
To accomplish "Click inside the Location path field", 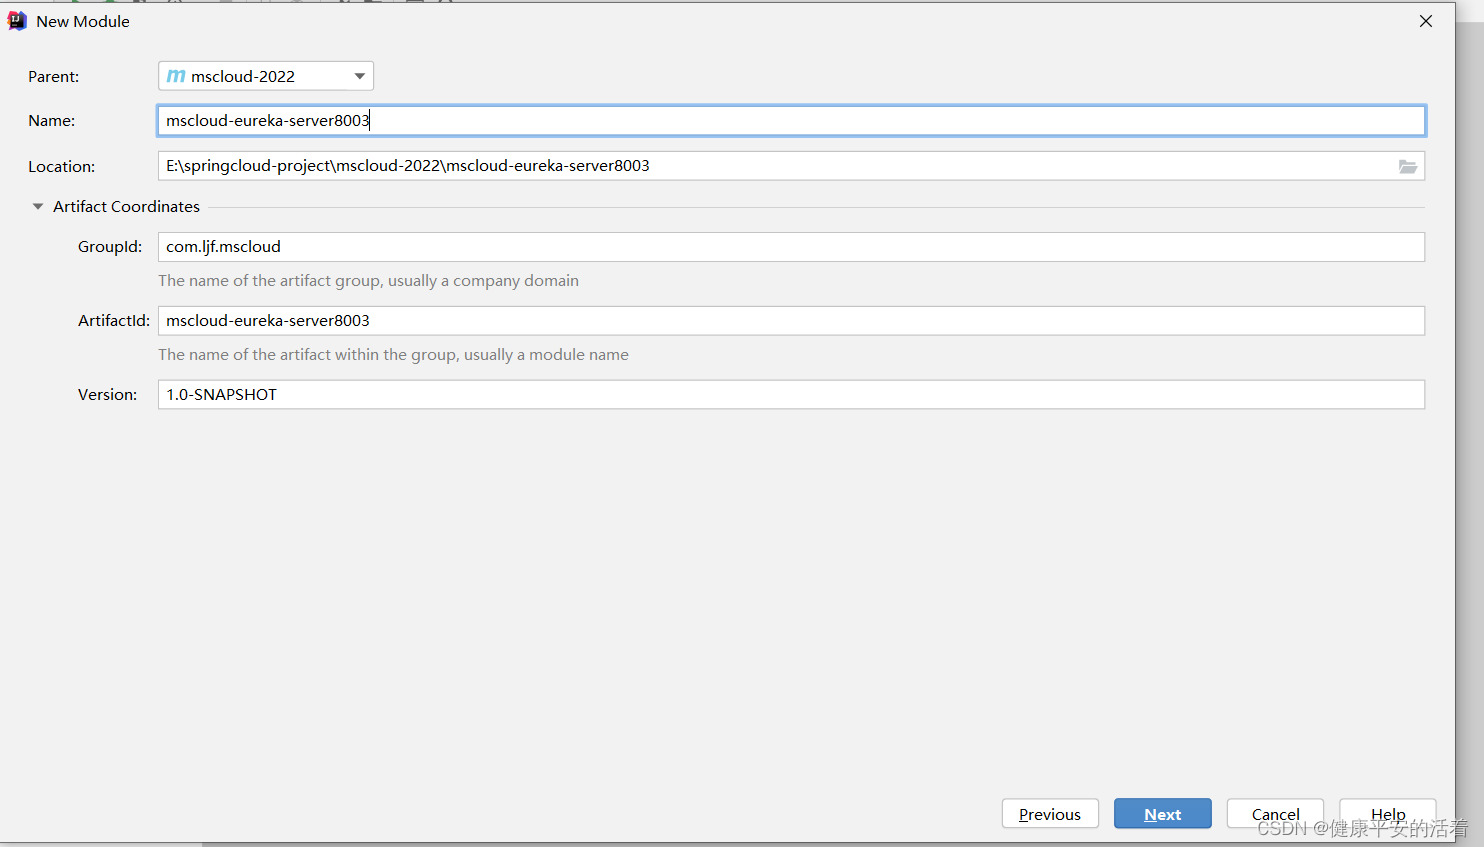I will 700,165.
